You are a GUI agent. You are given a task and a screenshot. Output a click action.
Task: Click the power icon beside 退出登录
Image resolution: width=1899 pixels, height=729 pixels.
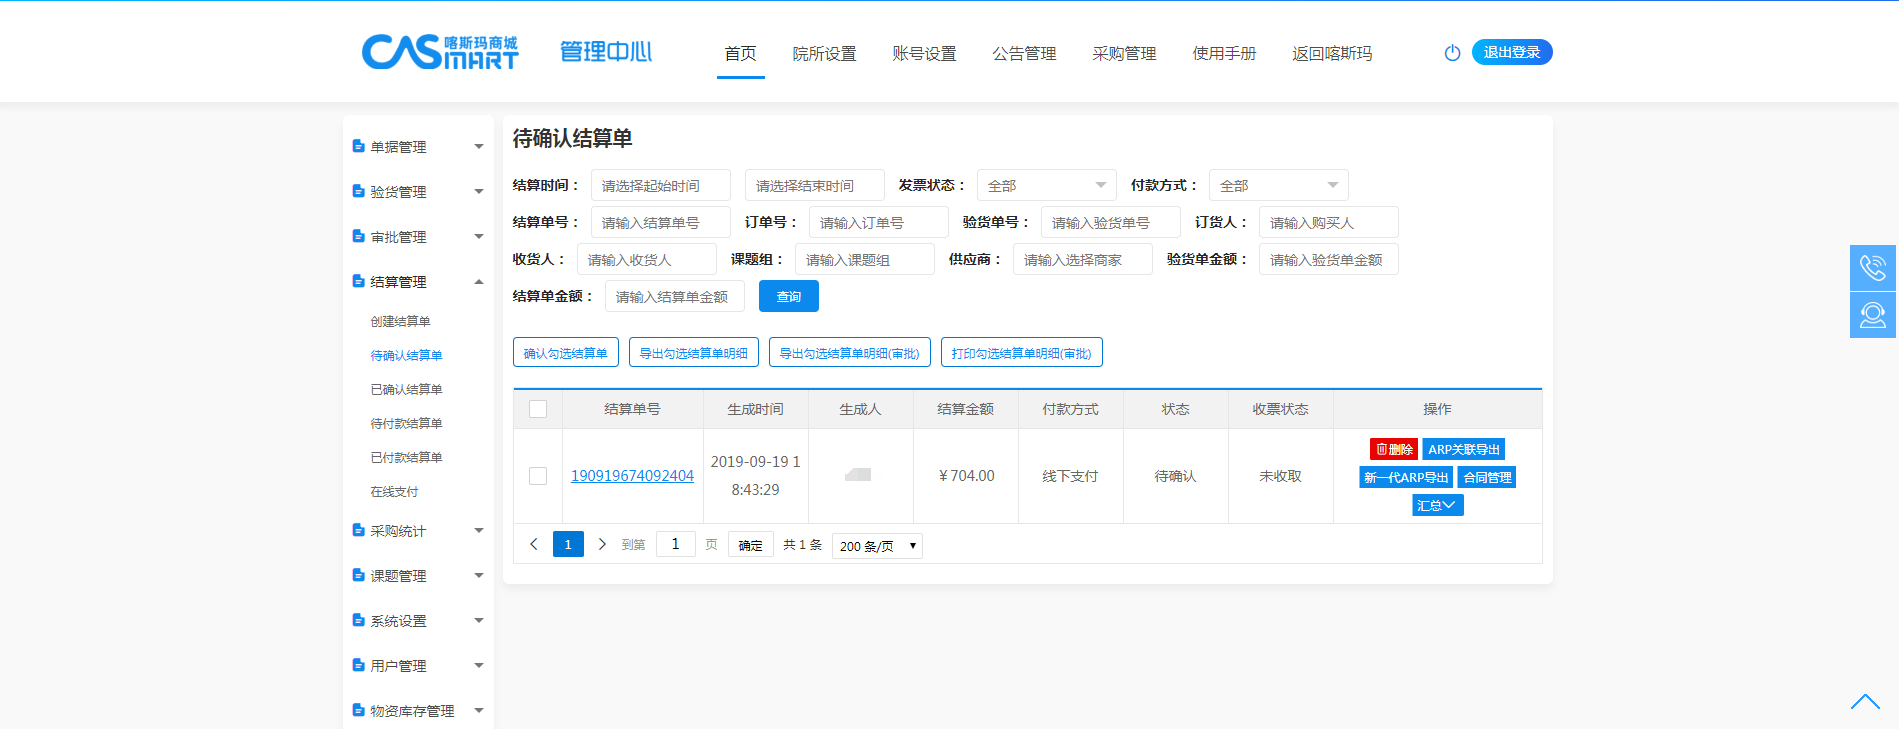(x=1452, y=53)
